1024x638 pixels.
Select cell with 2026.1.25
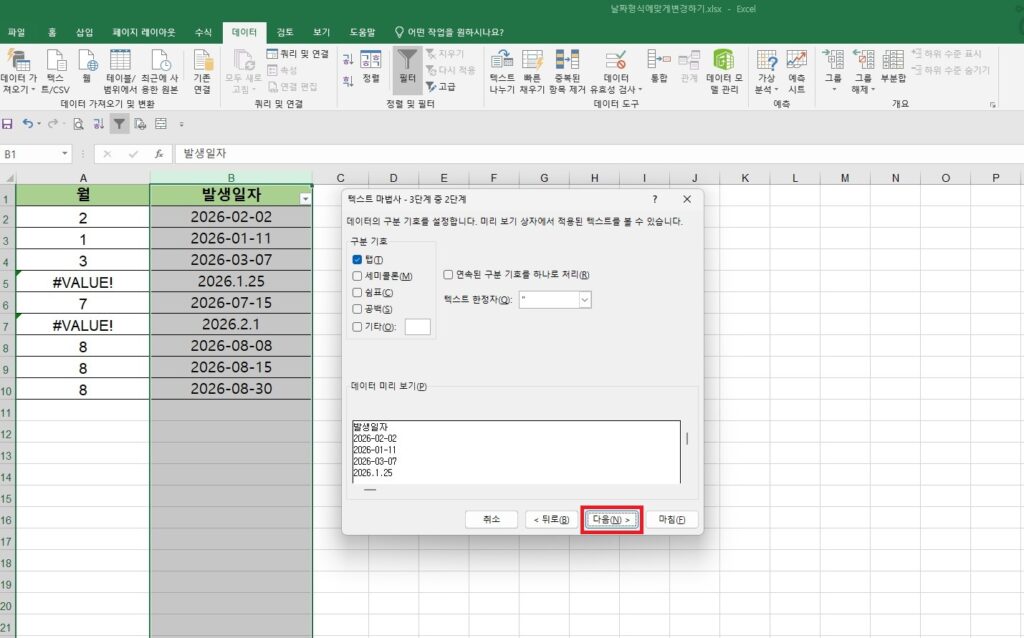point(231,281)
